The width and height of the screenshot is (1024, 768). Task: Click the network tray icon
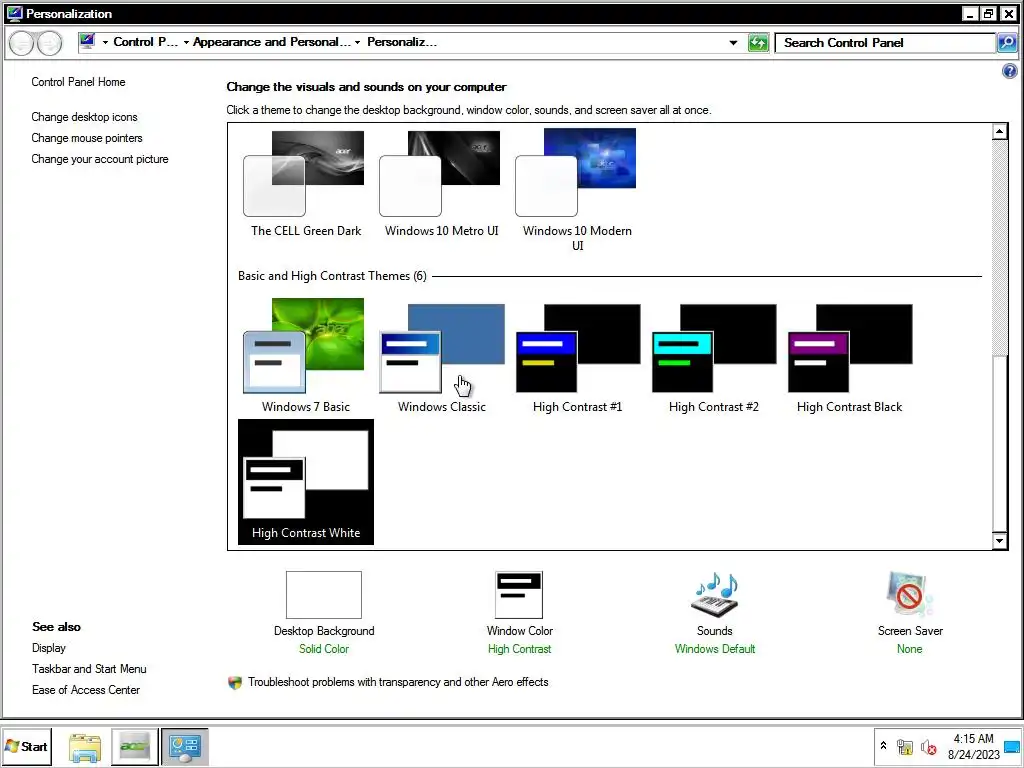905,746
